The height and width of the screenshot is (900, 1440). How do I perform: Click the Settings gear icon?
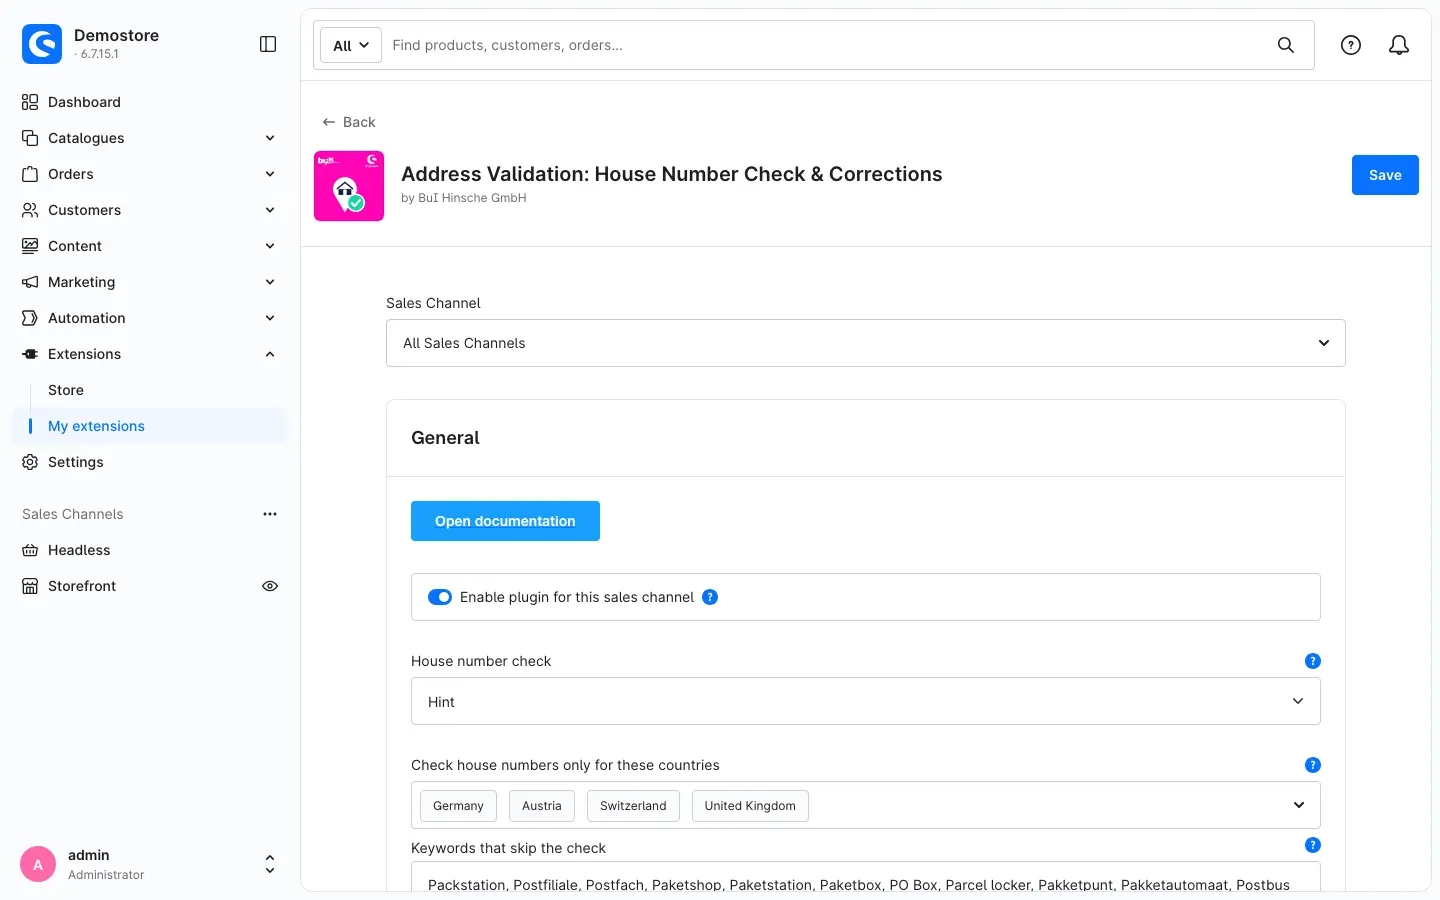[30, 462]
